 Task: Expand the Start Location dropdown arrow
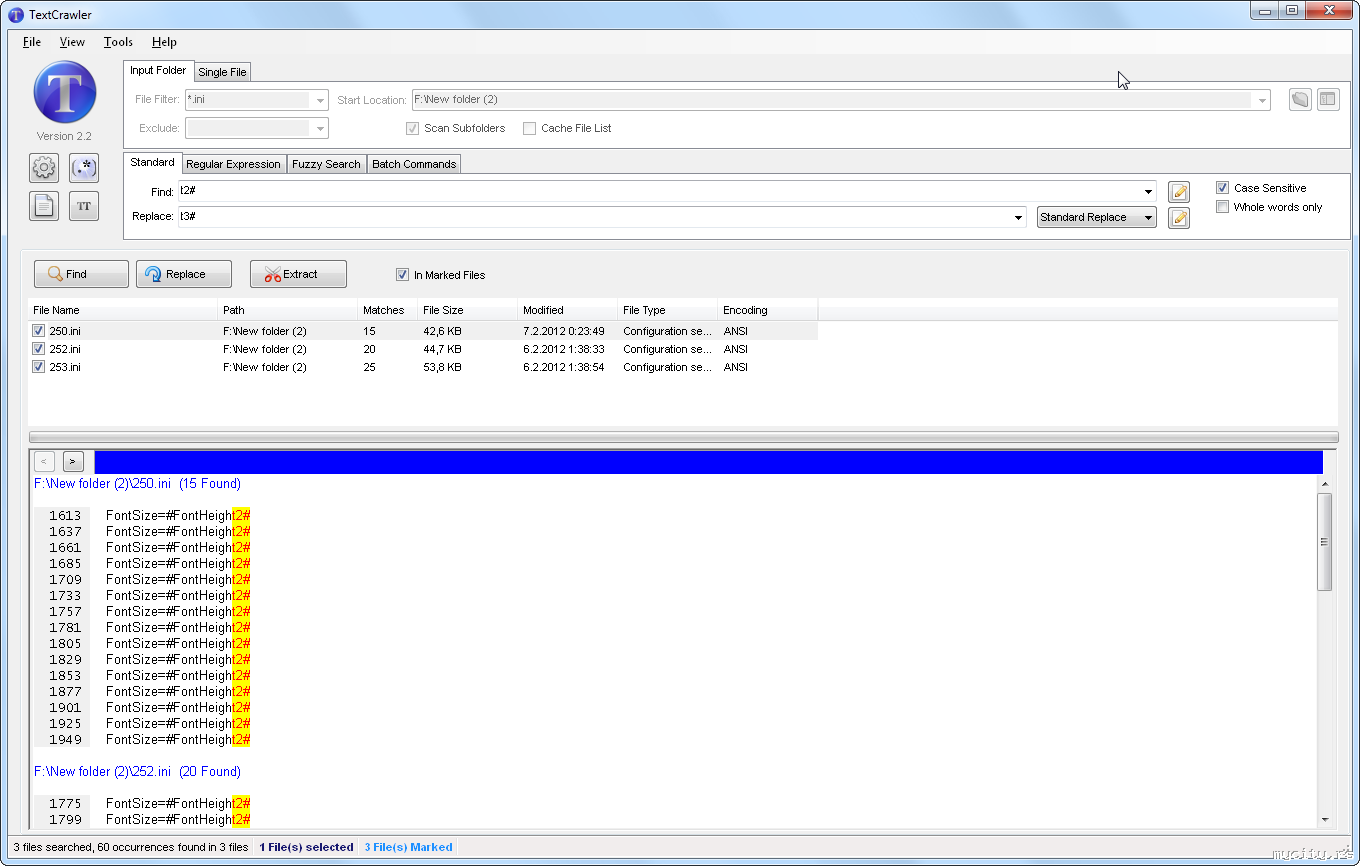tap(1262, 100)
